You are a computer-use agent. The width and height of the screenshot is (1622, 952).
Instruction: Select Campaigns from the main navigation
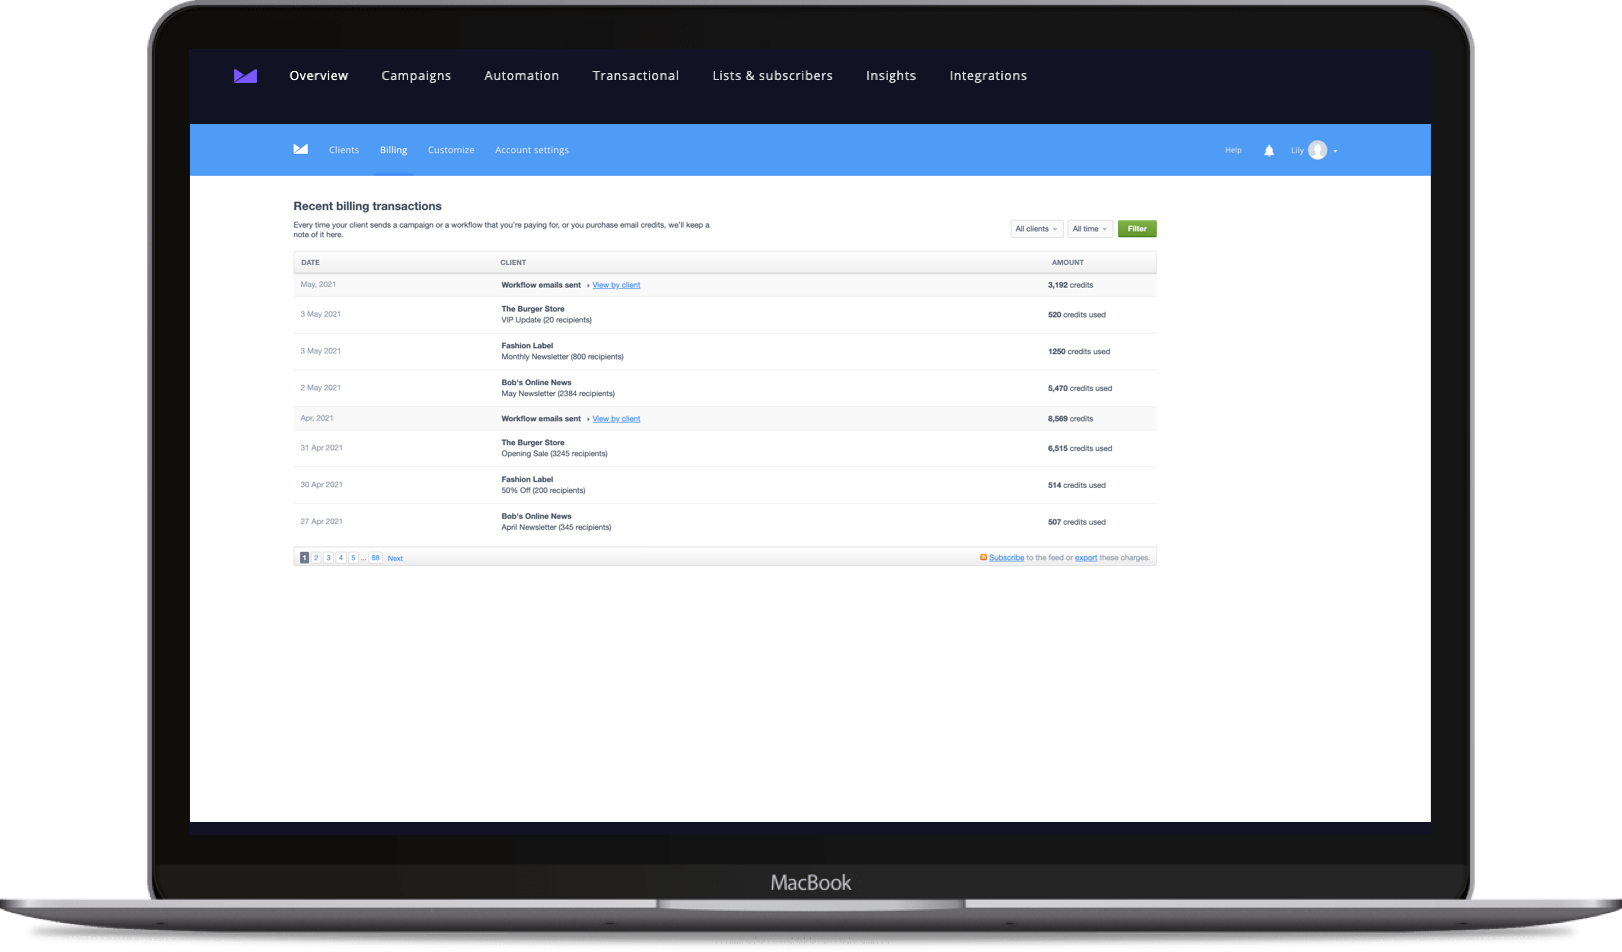416,75
